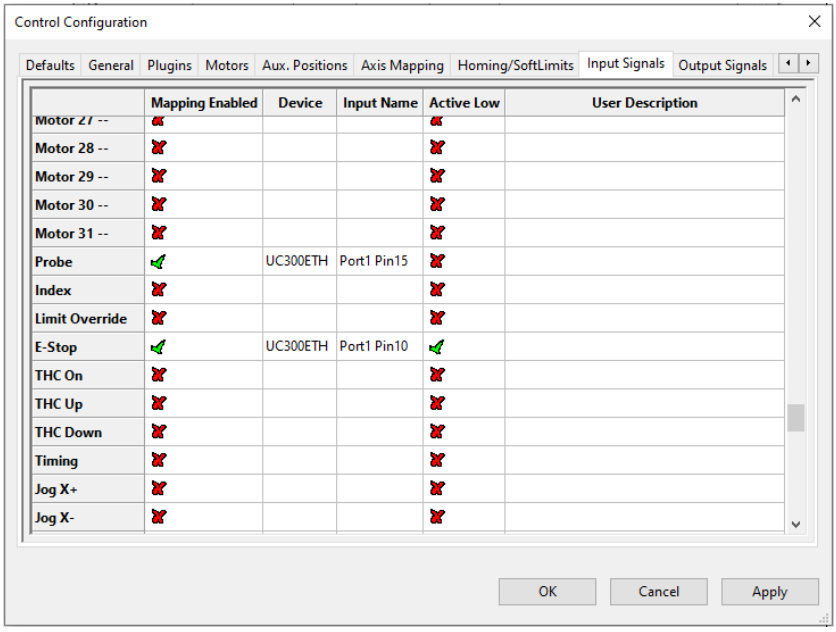Image resolution: width=836 pixels, height=632 pixels.
Task: Toggle Probe Mapping Enabled green checkmark
Action: click(x=158, y=262)
